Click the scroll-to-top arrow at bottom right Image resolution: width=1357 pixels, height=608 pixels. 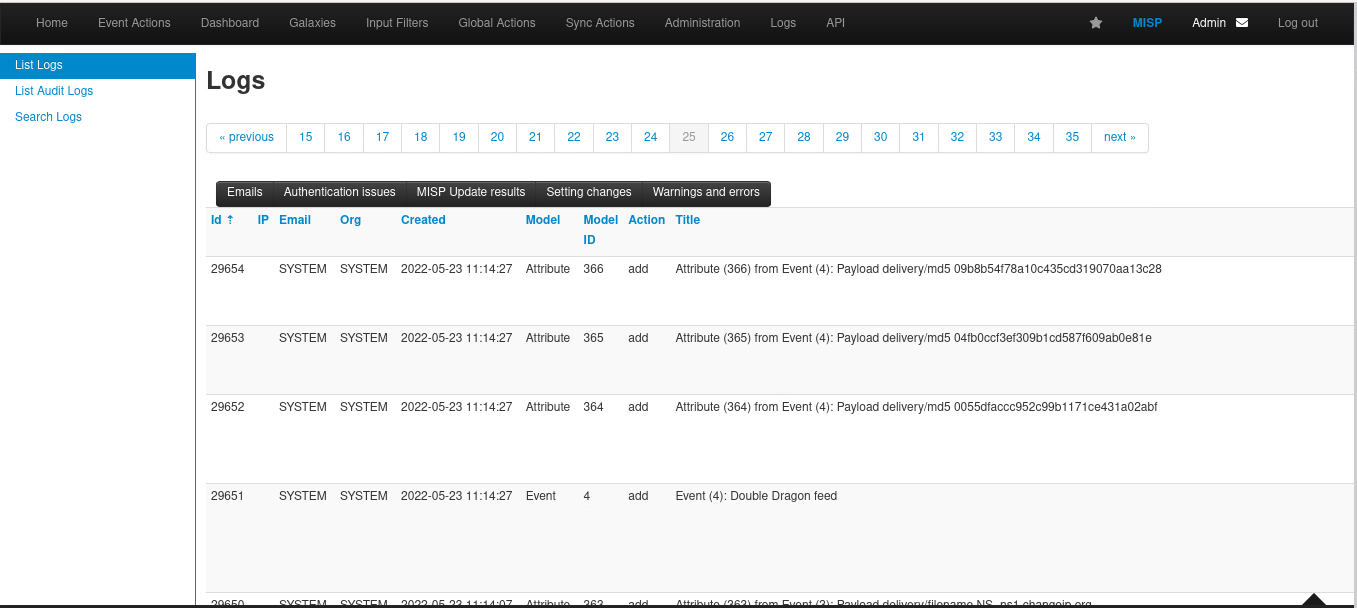coord(1314,600)
